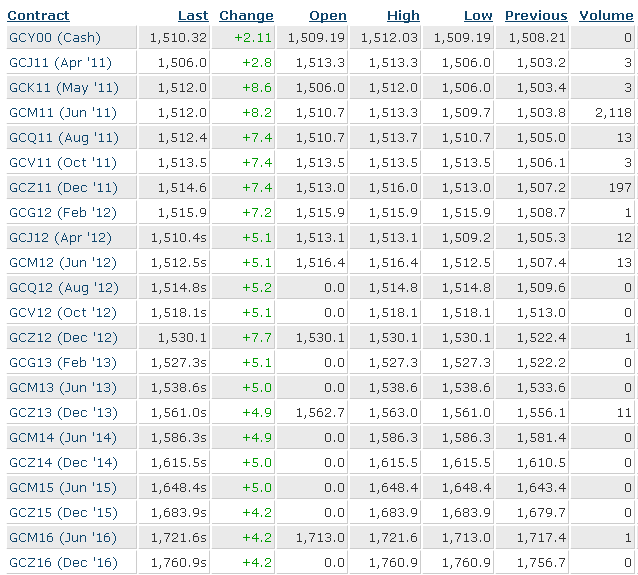The width and height of the screenshot is (638, 575).
Task: Sort by the Low column header
Action: click(478, 15)
